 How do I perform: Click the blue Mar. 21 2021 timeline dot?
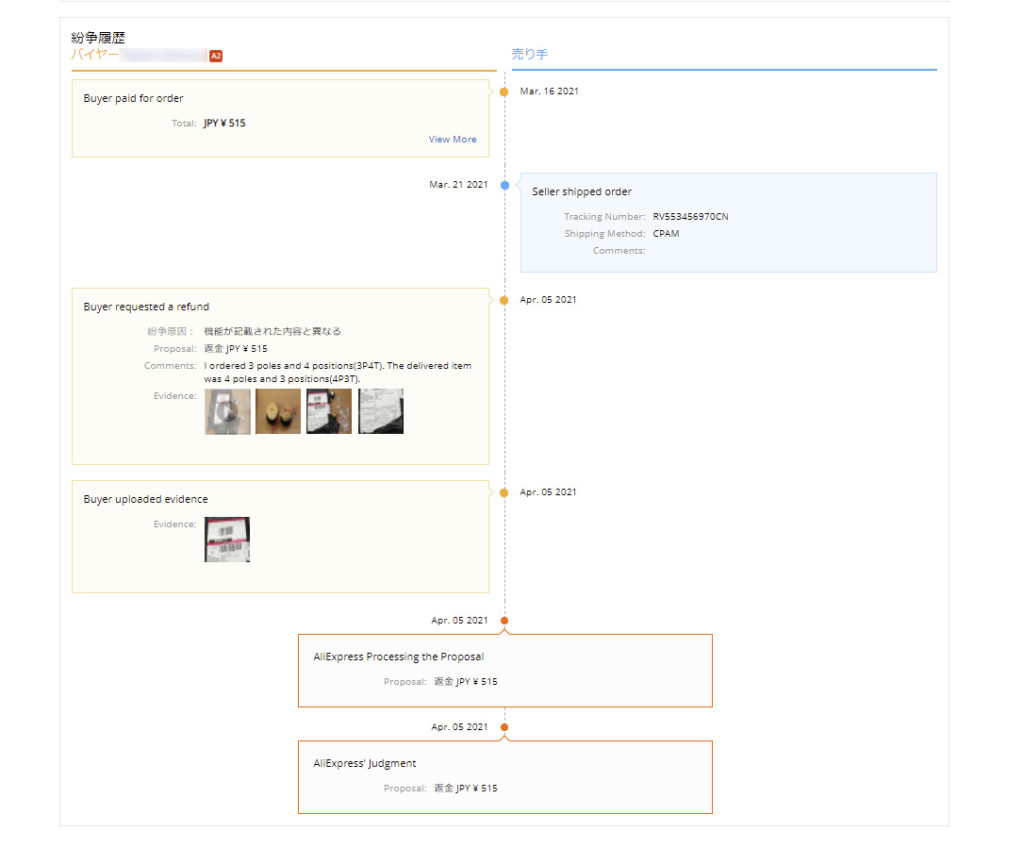504,185
